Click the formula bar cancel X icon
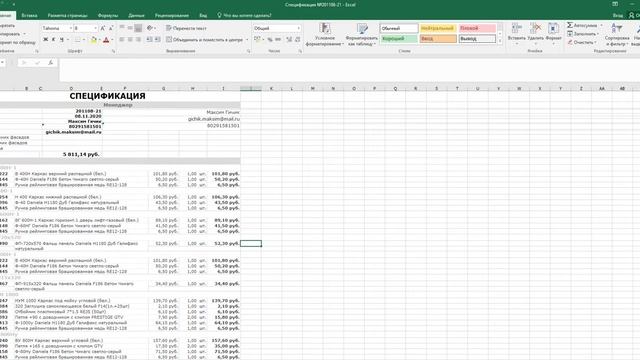 [x=24, y=63]
